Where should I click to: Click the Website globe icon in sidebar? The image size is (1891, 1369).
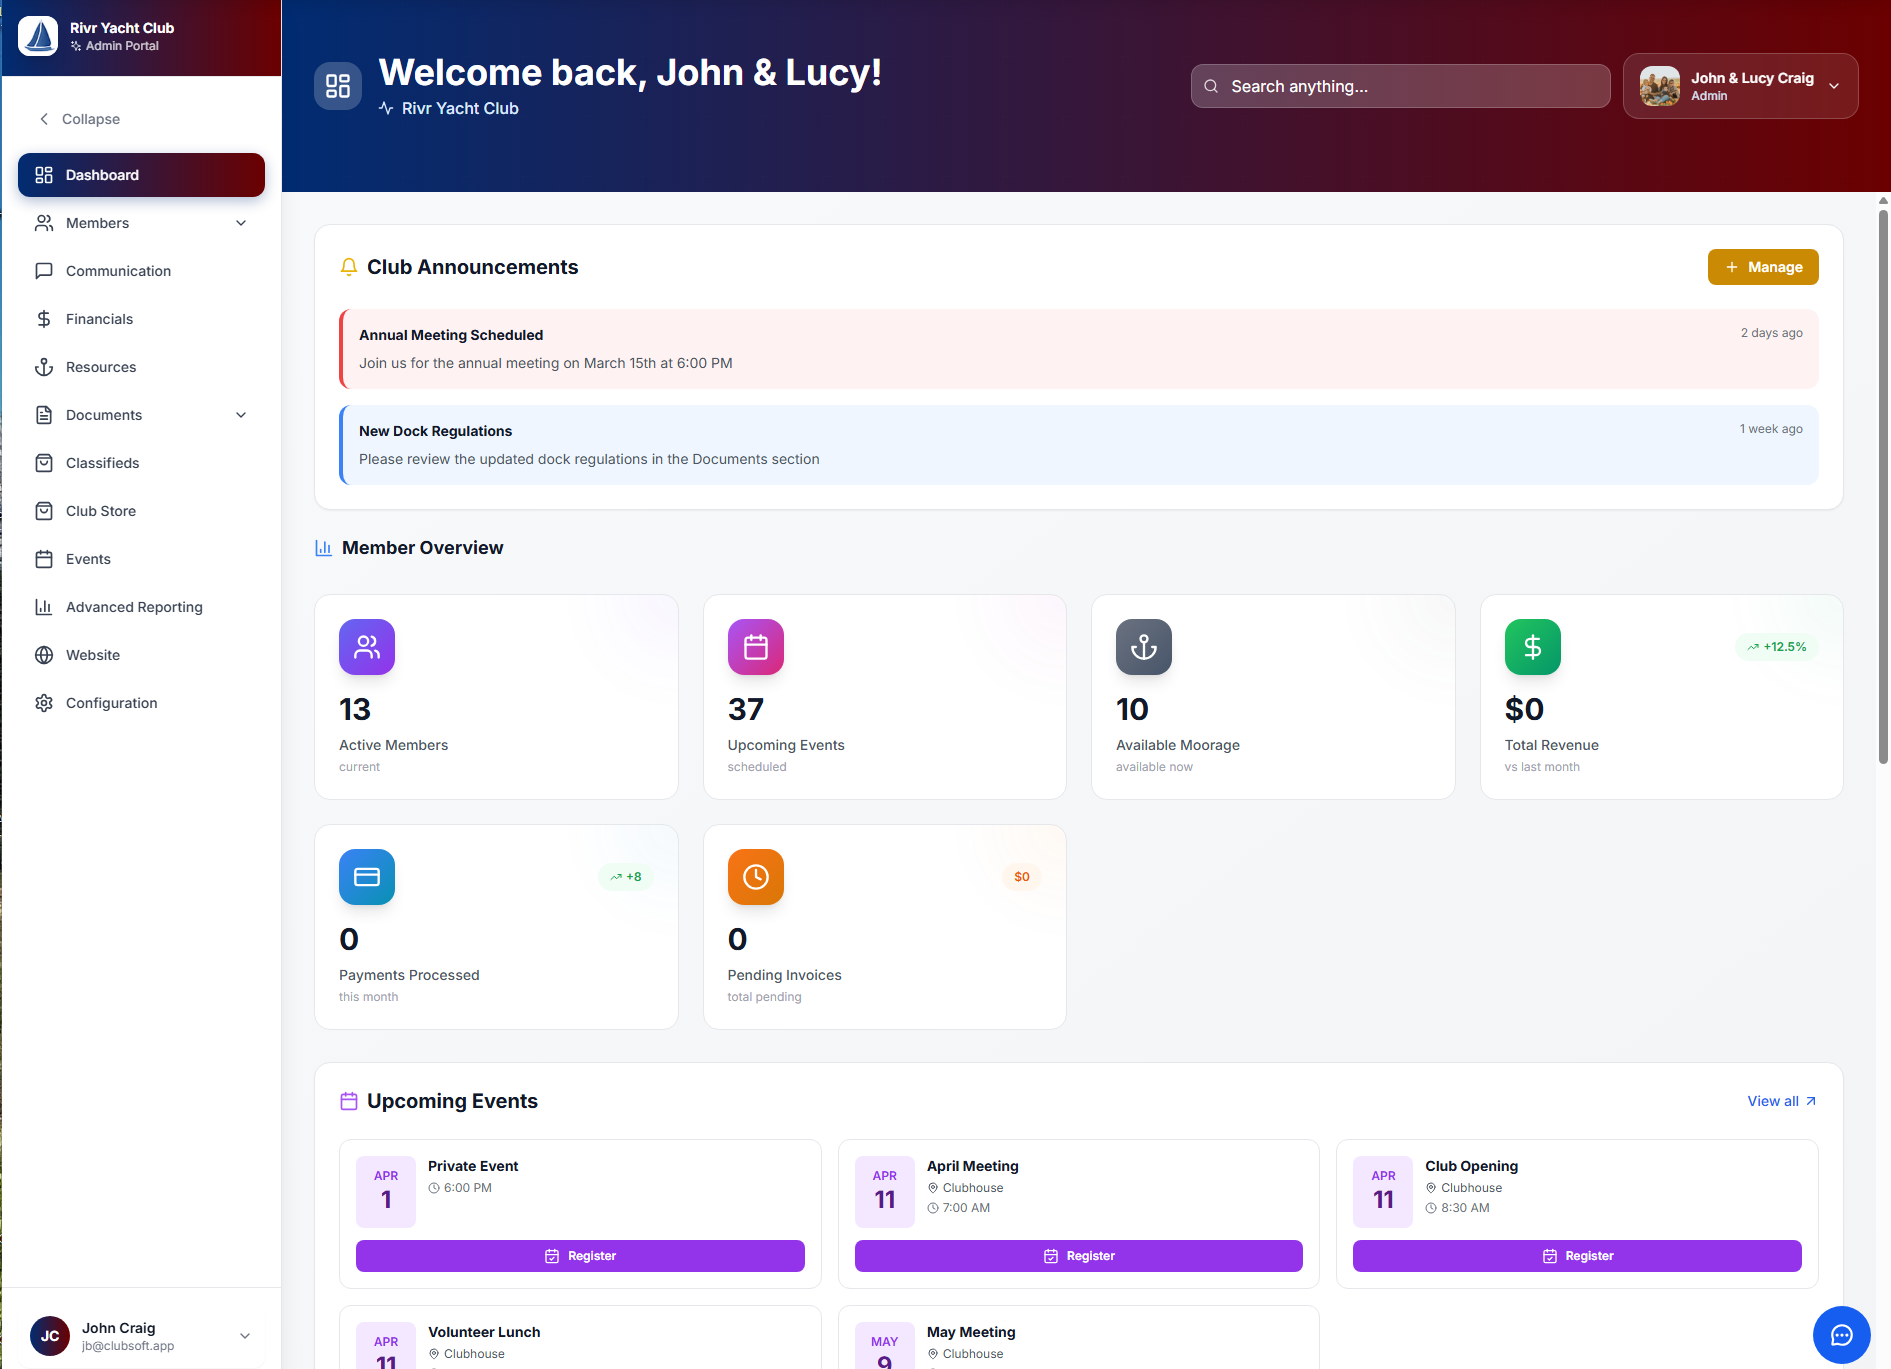coord(44,655)
